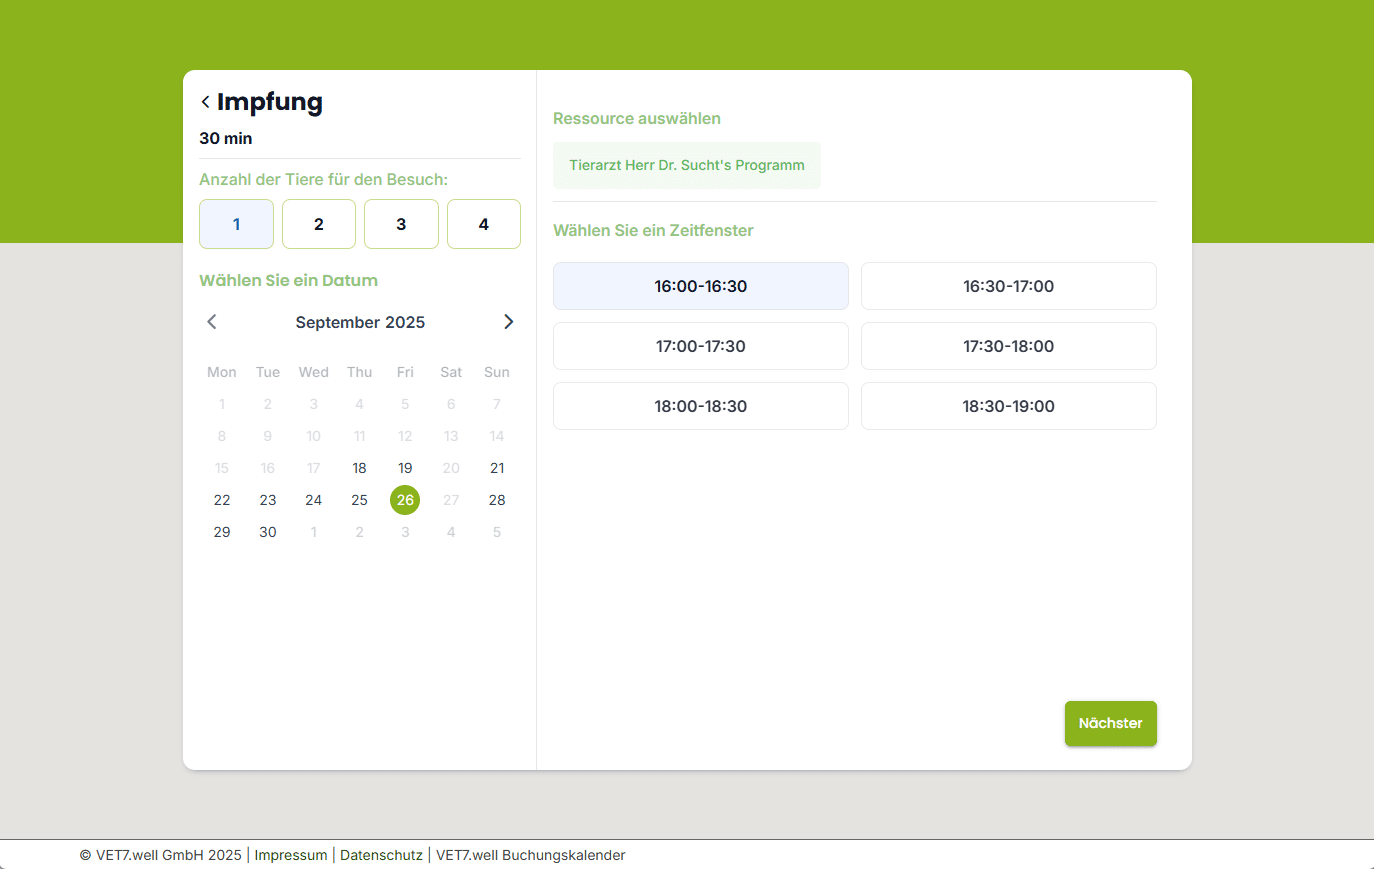This screenshot has height=869, width=1374.
Task: Pick 4 animals for the visit
Action: (x=484, y=224)
